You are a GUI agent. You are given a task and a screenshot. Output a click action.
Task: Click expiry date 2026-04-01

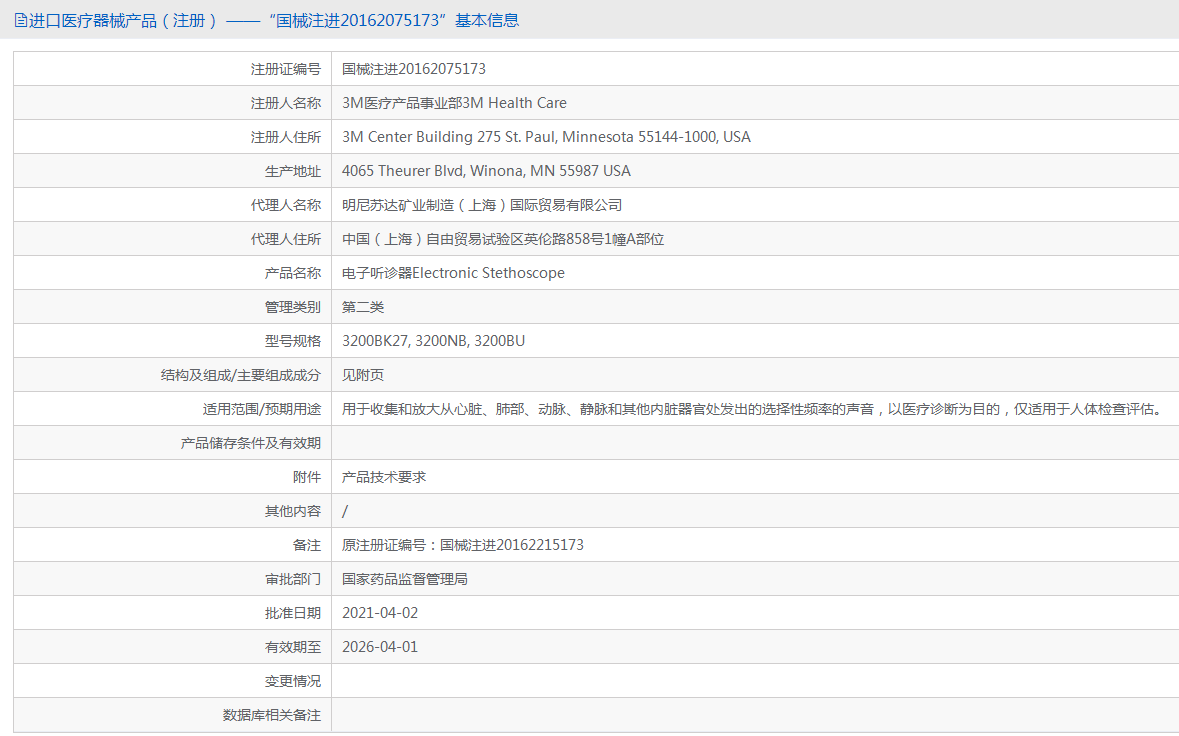tap(380, 647)
